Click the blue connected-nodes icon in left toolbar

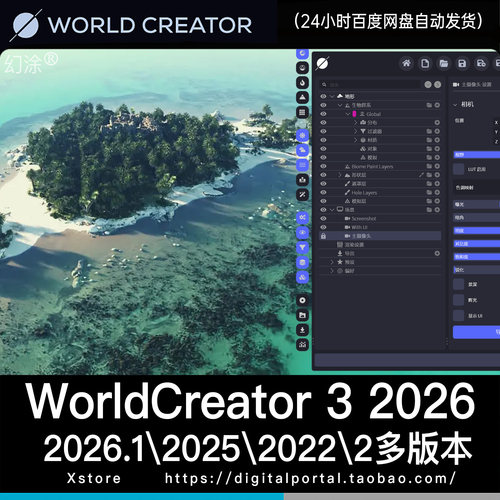(302, 217)
